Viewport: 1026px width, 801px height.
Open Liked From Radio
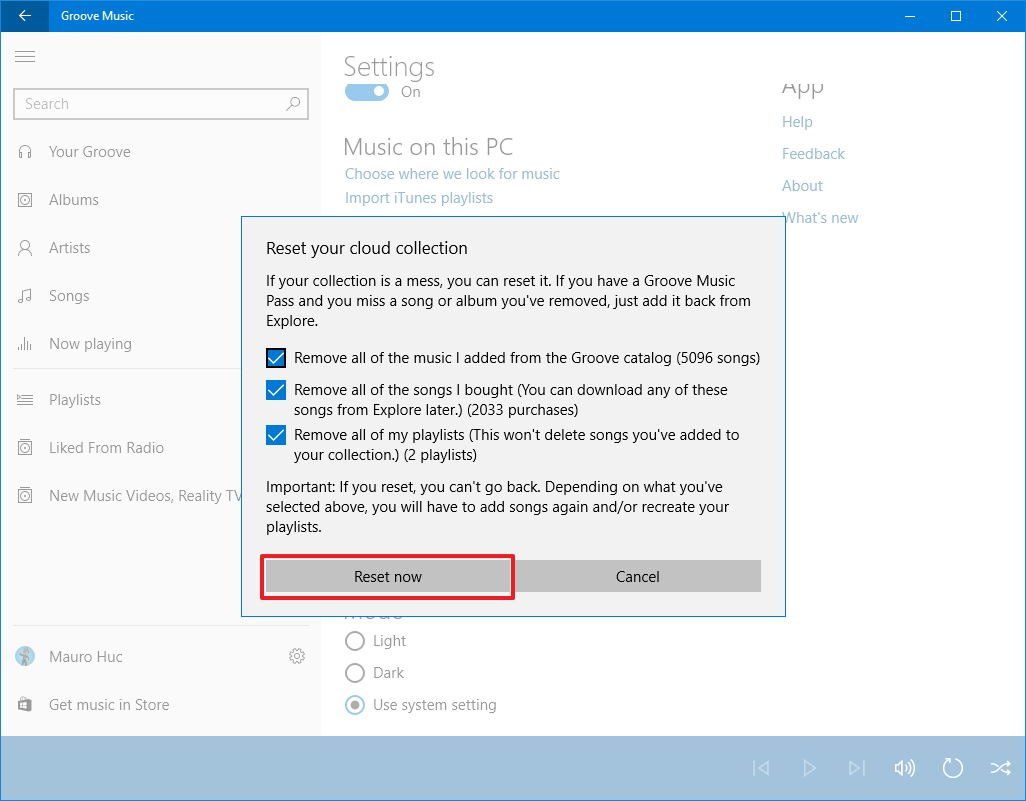click(106, 447)
